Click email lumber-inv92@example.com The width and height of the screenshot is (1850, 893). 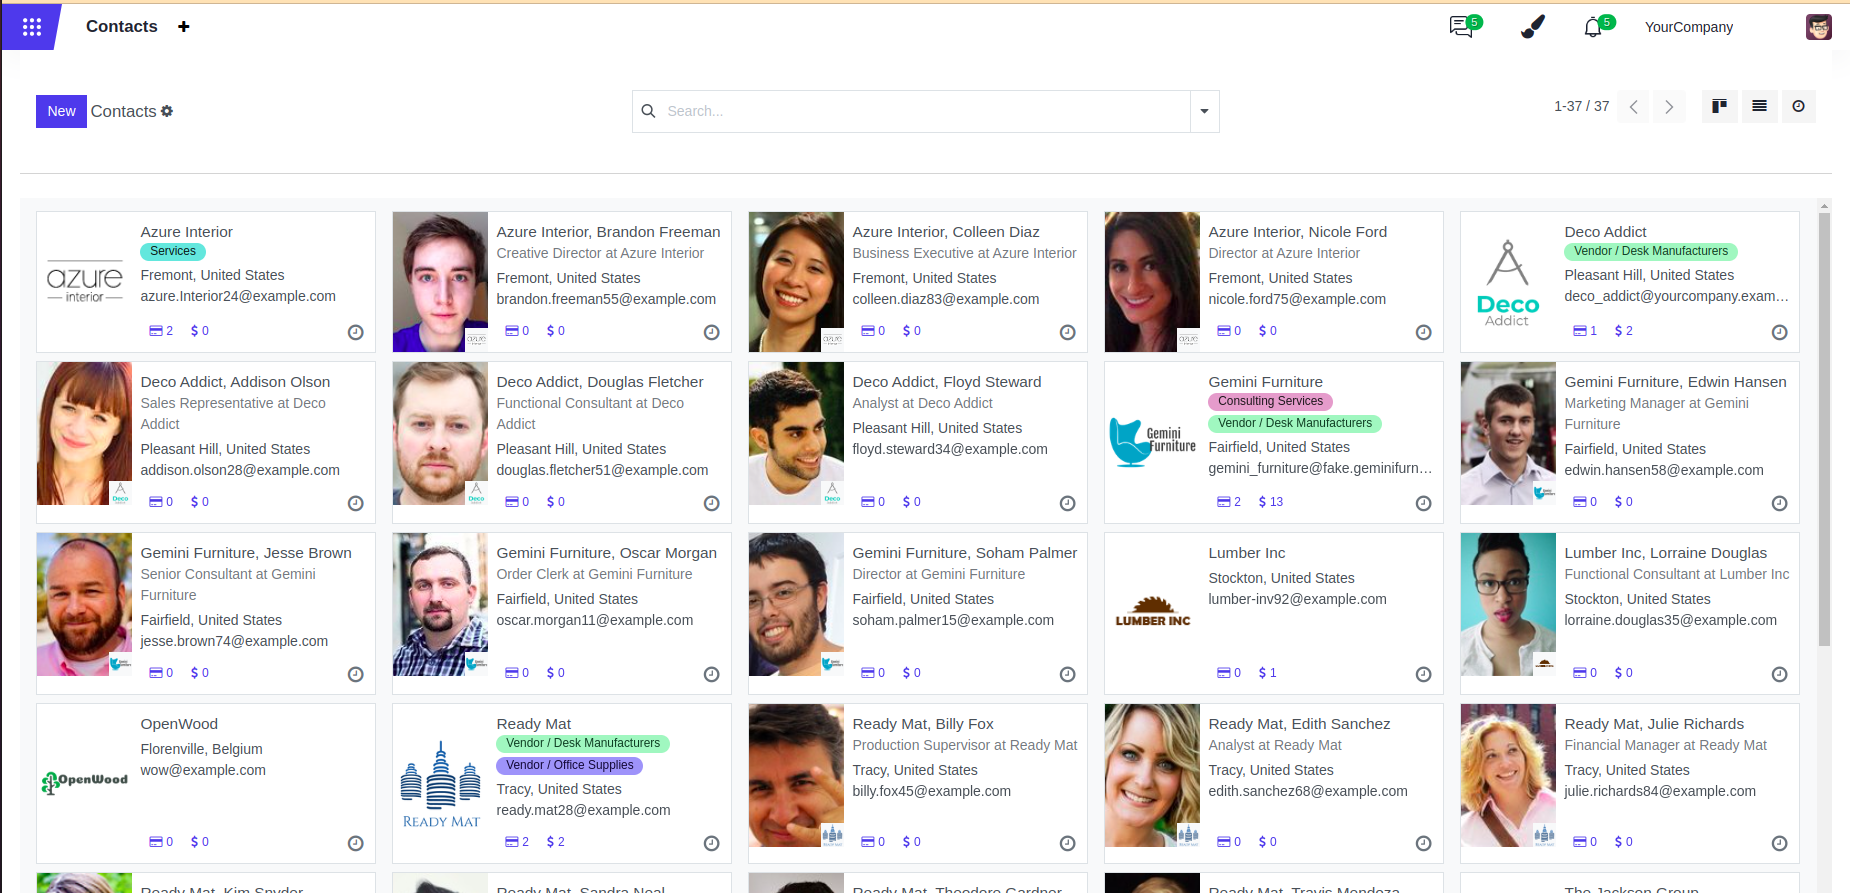(1297, 600)
